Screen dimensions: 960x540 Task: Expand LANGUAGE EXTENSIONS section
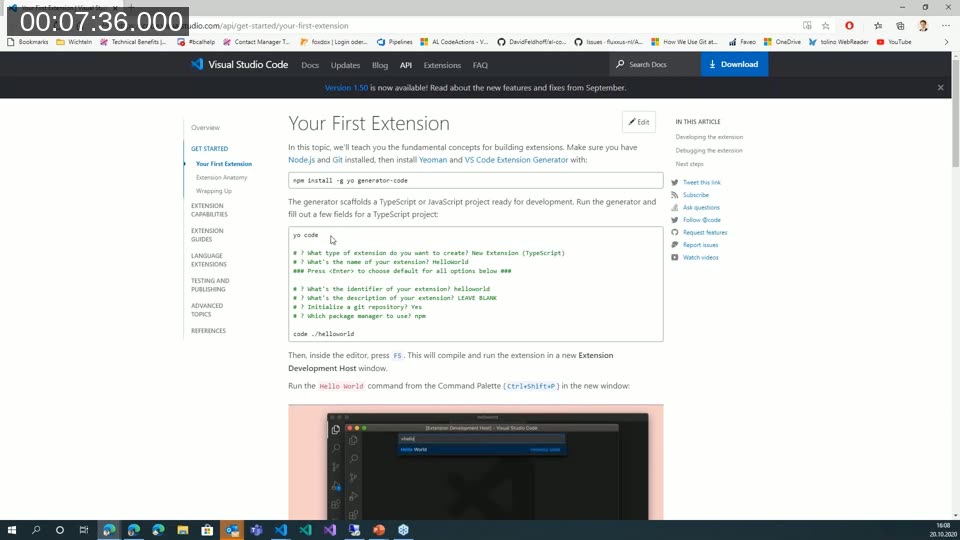pos(209,260)
